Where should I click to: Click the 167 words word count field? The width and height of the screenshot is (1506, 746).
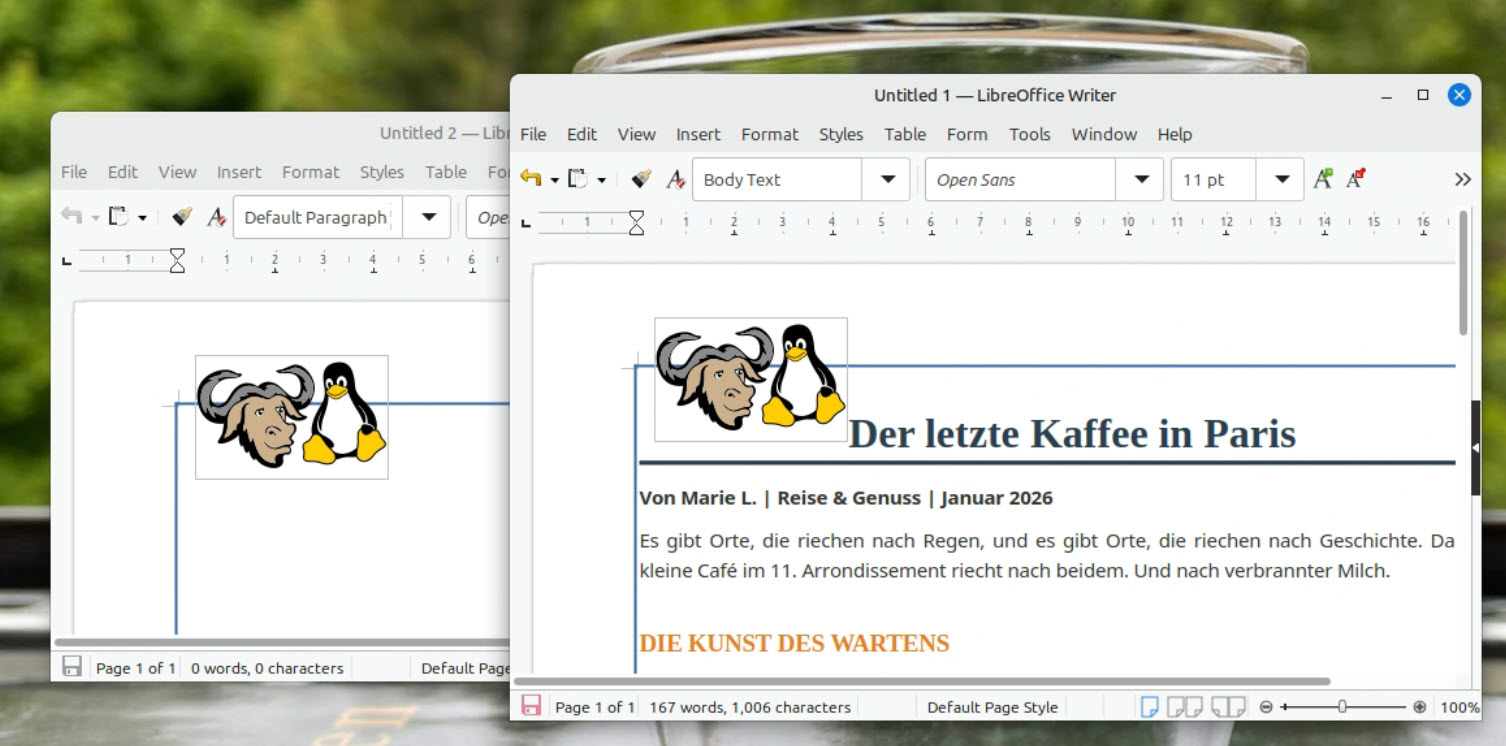coord(750,707)
